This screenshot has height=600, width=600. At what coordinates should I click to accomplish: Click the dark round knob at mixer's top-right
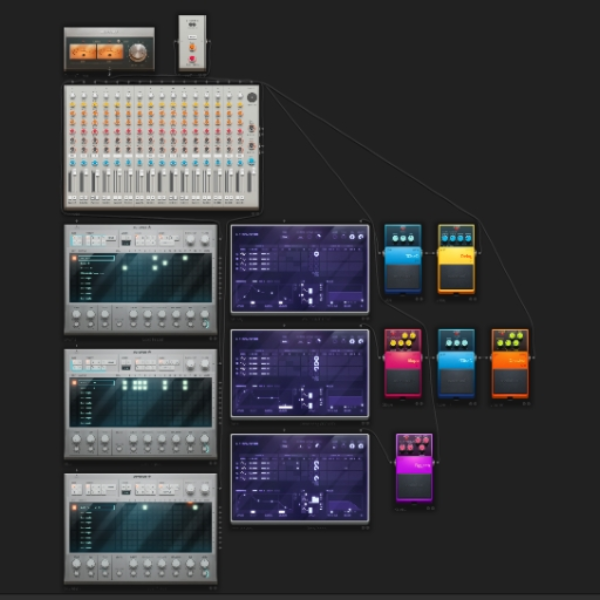point(252,97)
